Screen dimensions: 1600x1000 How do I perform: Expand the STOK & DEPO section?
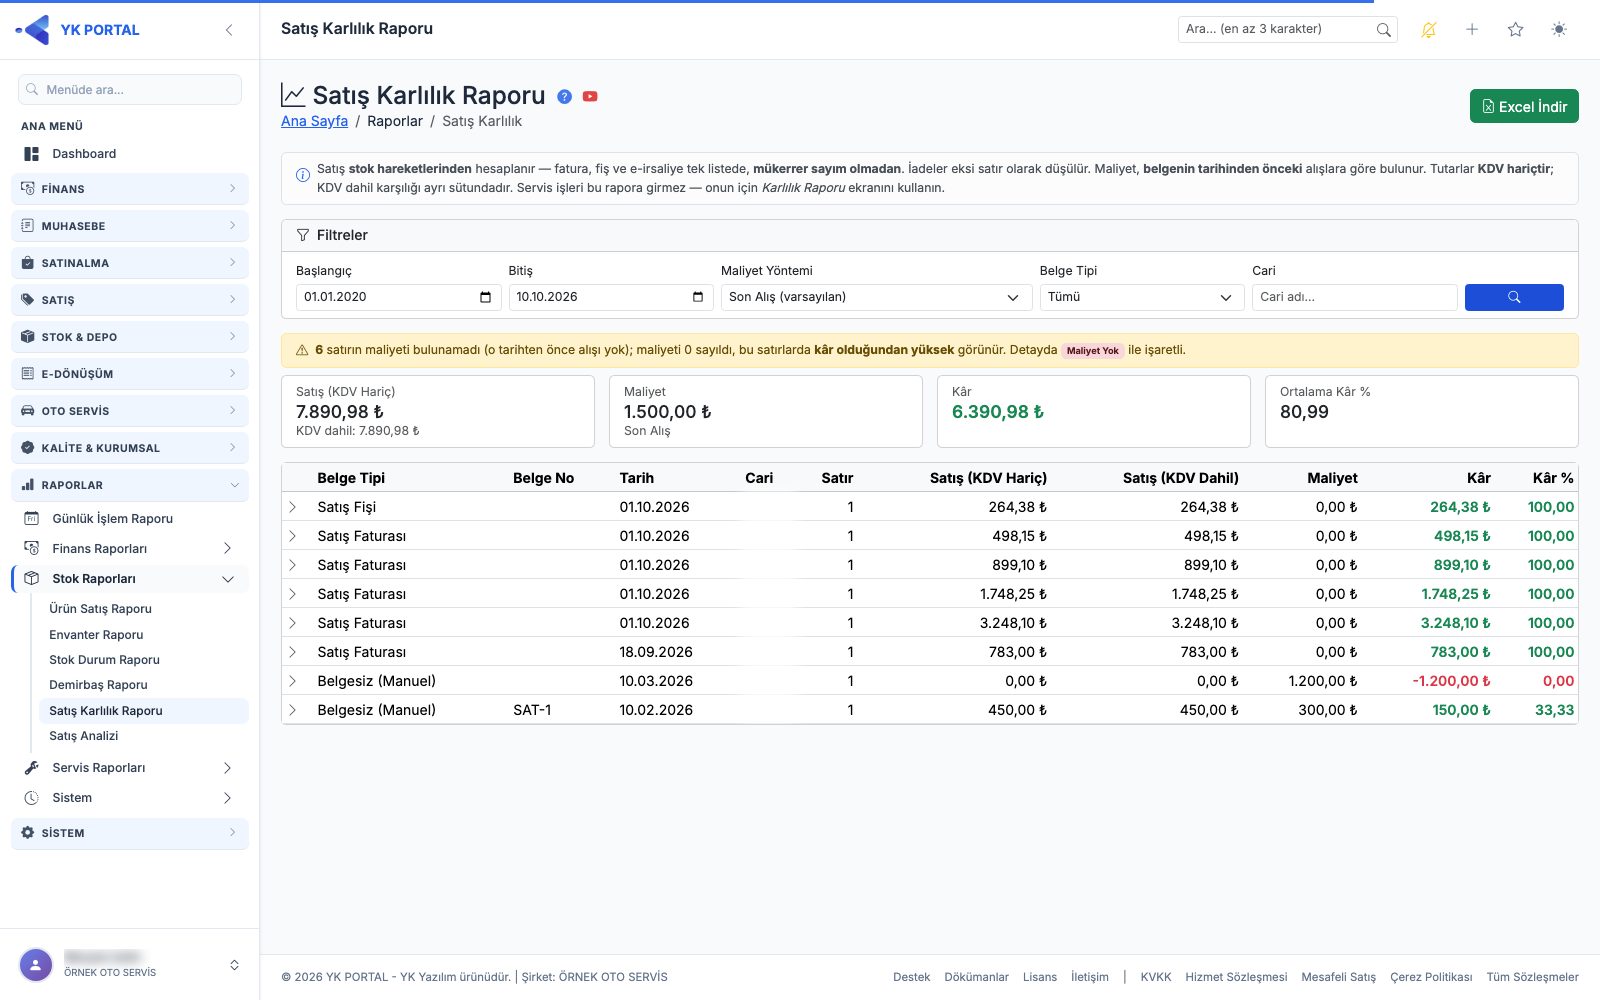click(130, 337)
